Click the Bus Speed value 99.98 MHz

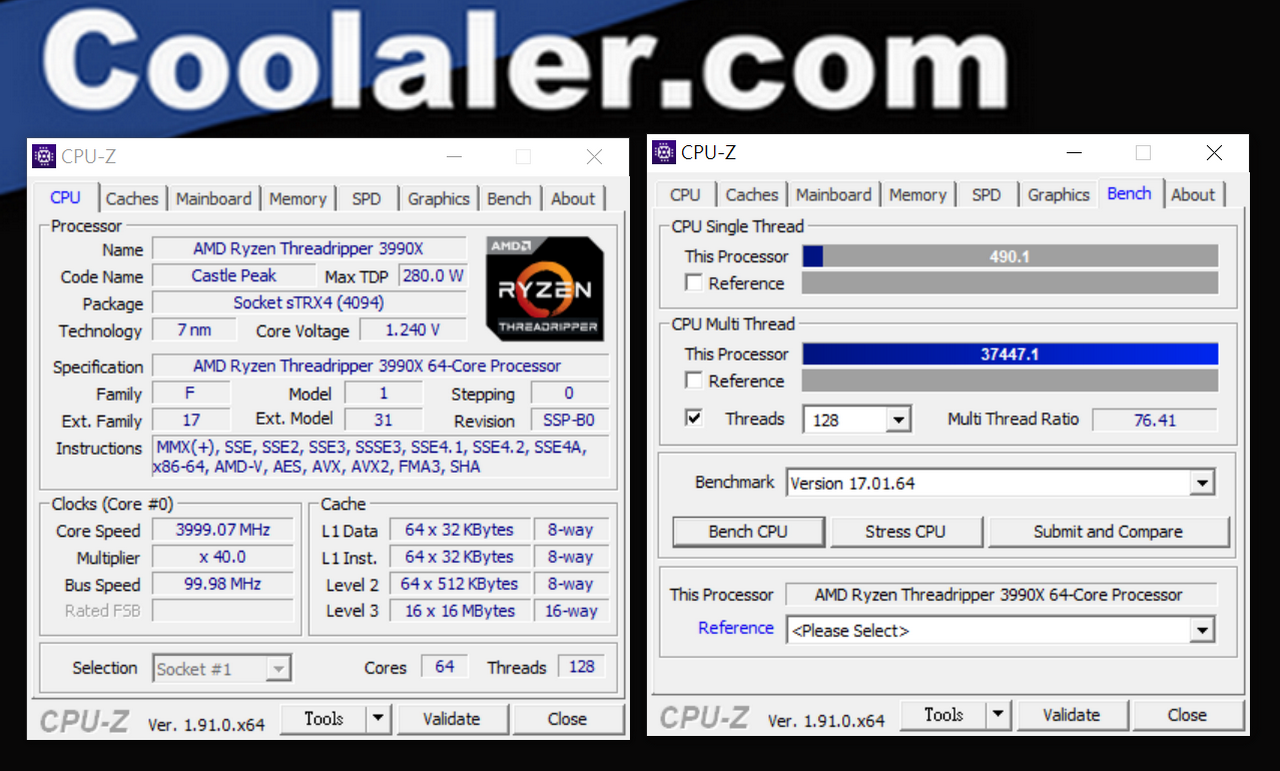coord(223,584)
